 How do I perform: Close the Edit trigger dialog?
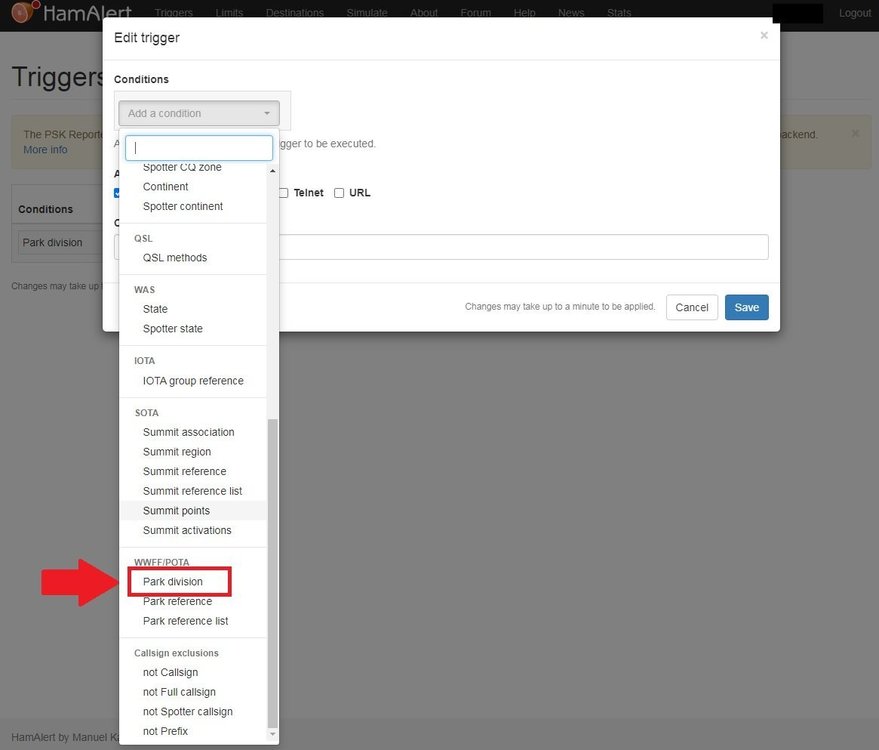764,36
